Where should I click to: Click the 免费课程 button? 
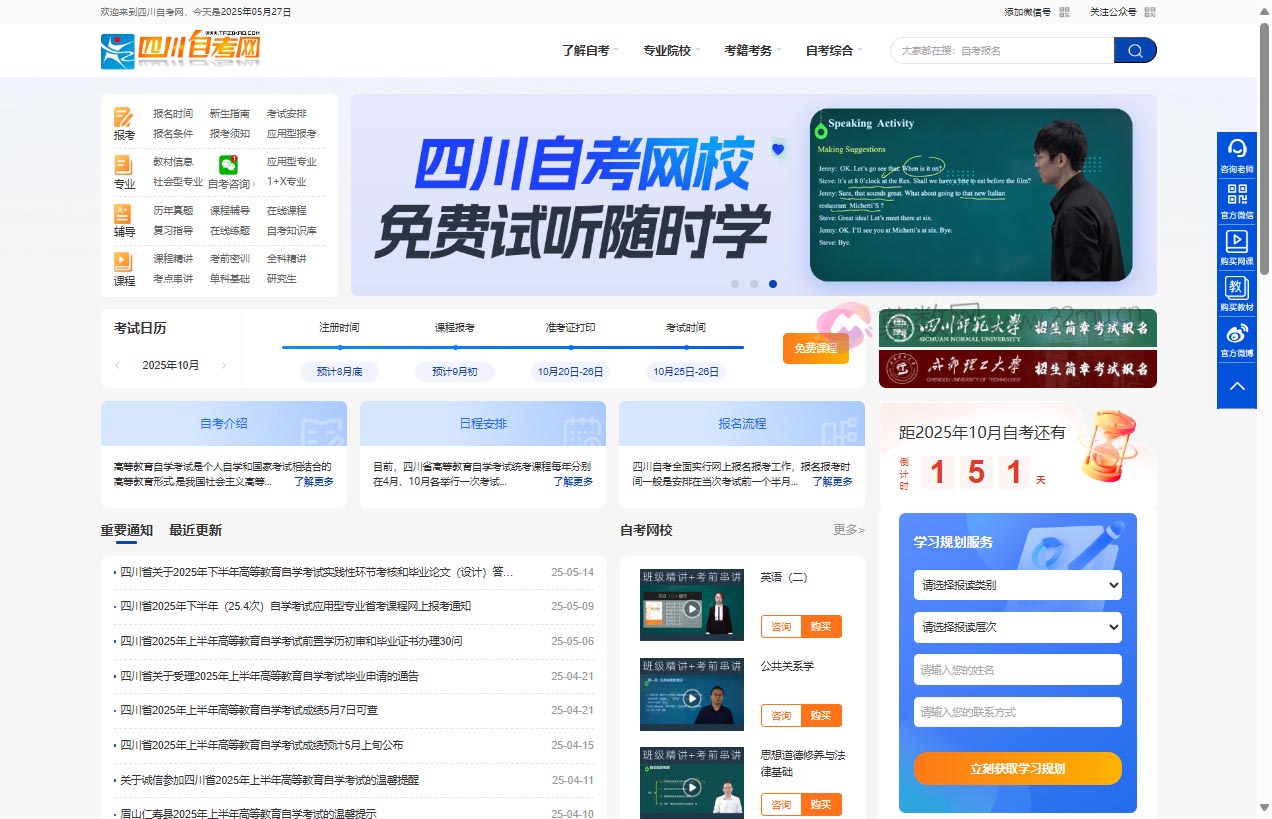pos(815,348)
